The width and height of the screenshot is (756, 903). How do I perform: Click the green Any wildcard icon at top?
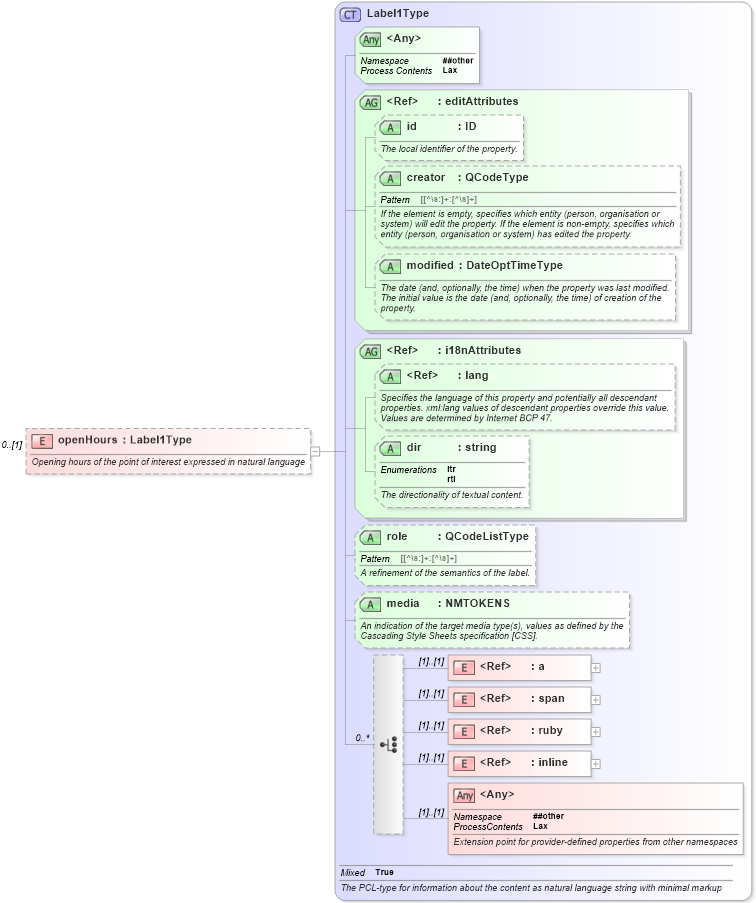(370, 39)
